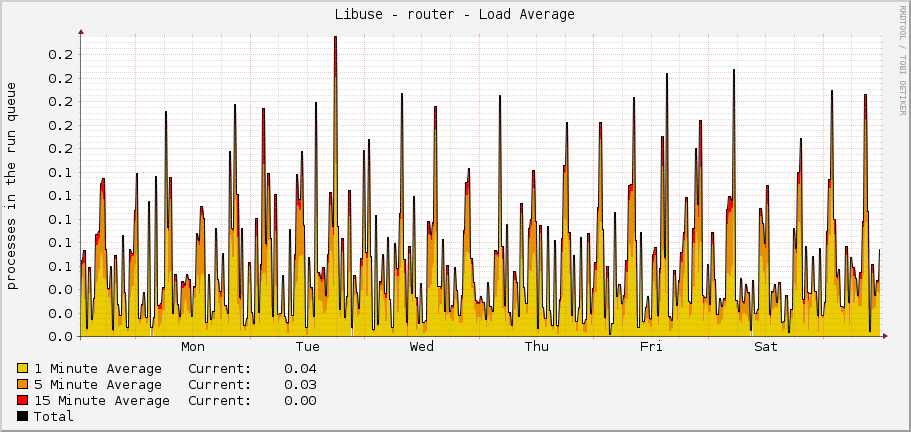Click the current value 0.03
Screen dimensions: 911x432
click(300, 384)
